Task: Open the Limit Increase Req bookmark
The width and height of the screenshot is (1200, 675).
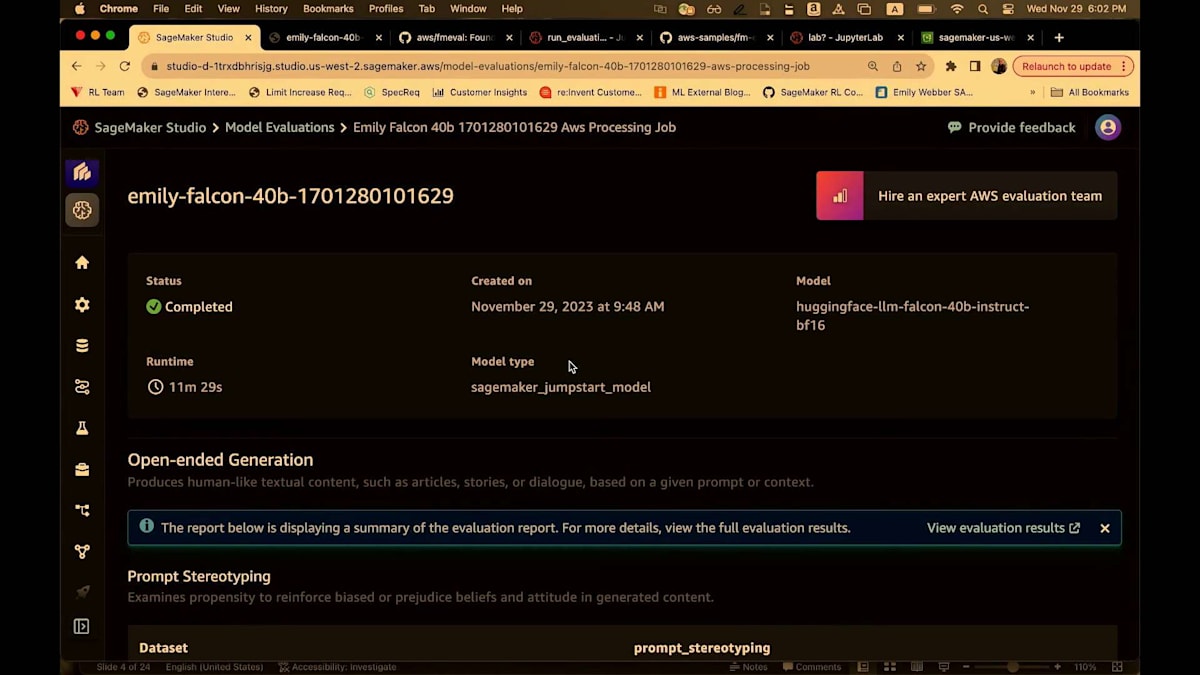Action: [300, 92]
